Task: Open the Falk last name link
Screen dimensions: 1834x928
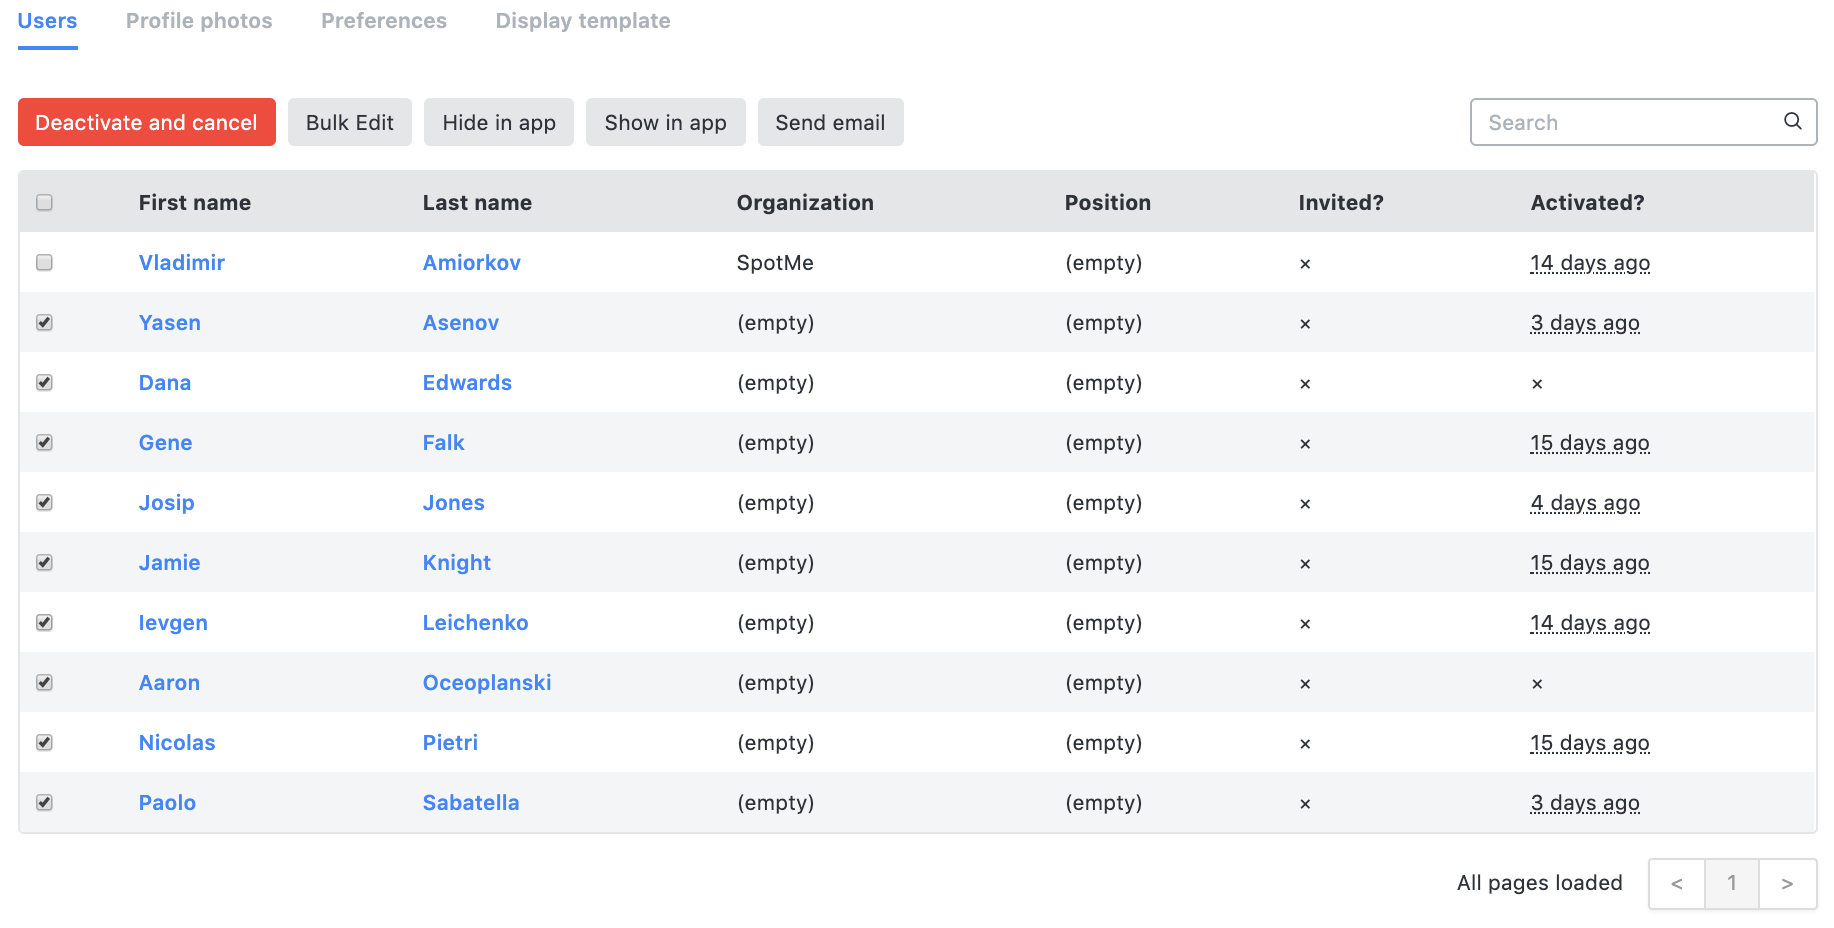Action: [444, 443]
